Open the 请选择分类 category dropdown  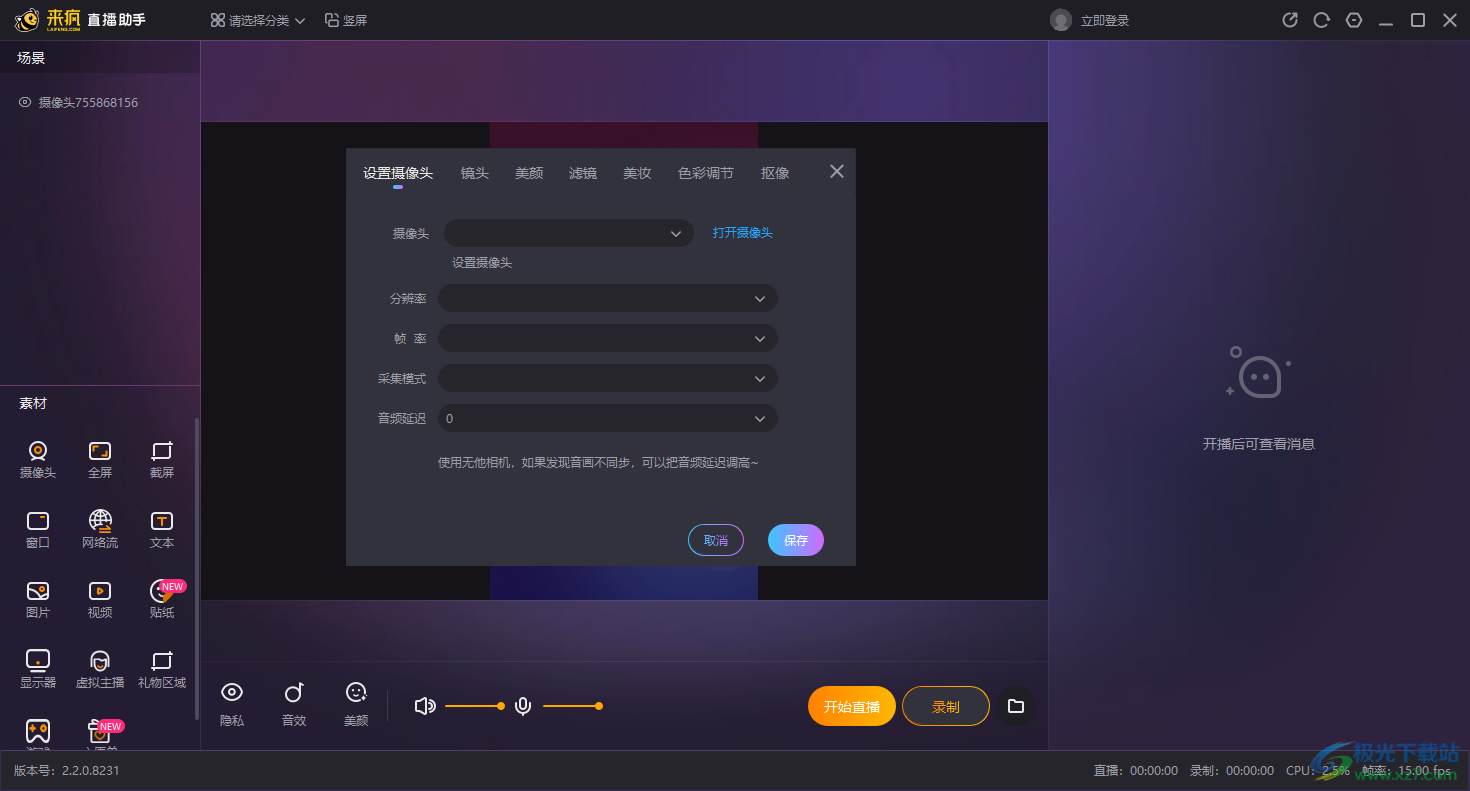(258, 20)
